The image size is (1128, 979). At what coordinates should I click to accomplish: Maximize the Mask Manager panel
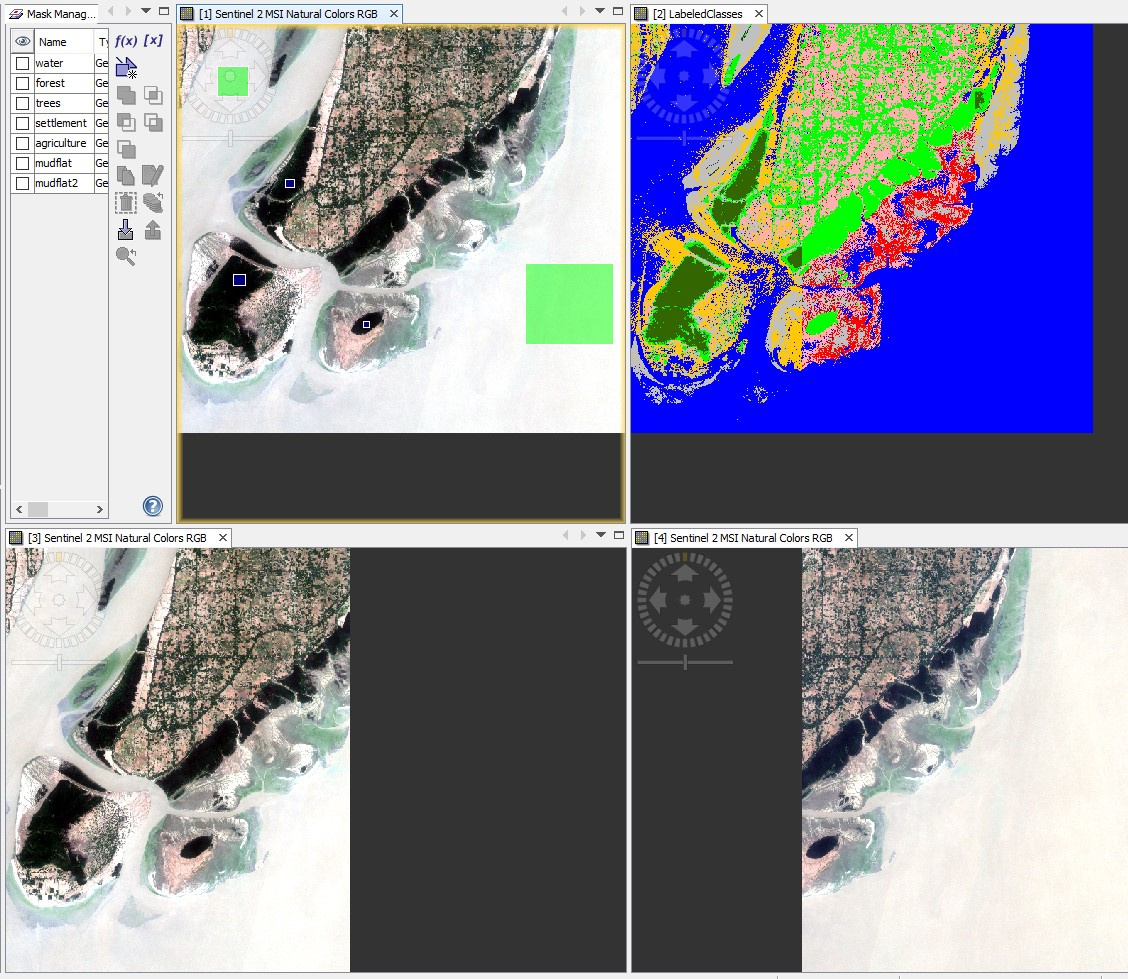(164, 11)
